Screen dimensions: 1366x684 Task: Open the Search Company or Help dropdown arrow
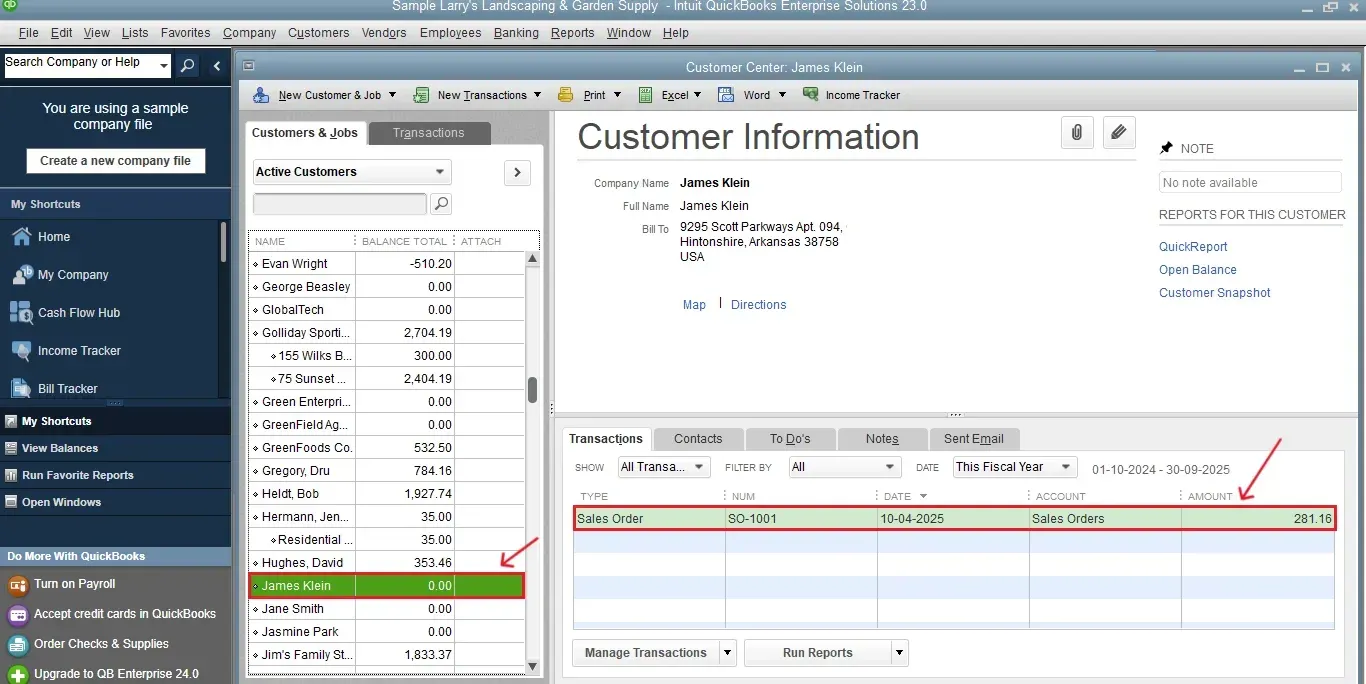164,66
